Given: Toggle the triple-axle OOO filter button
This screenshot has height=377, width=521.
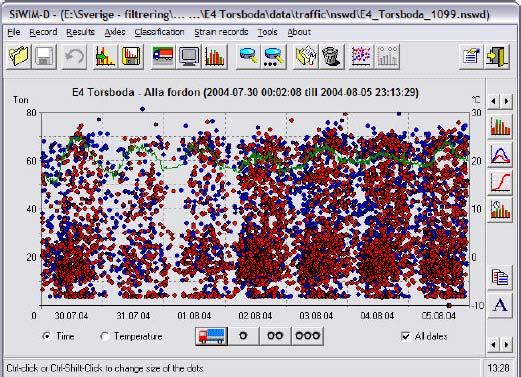Looking at the screenshot, I should coord(307,336).
